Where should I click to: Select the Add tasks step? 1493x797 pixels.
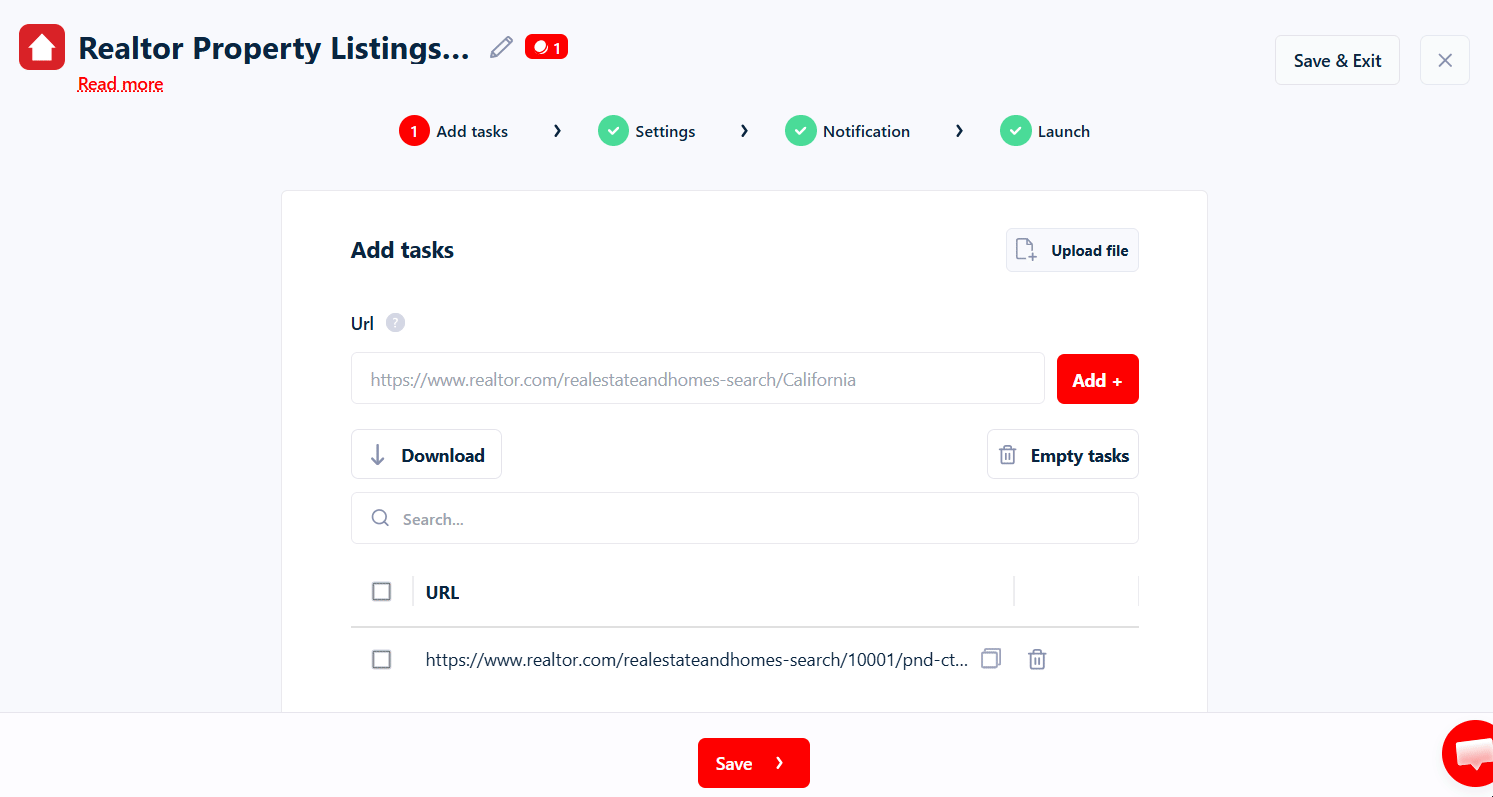[454, 131]
